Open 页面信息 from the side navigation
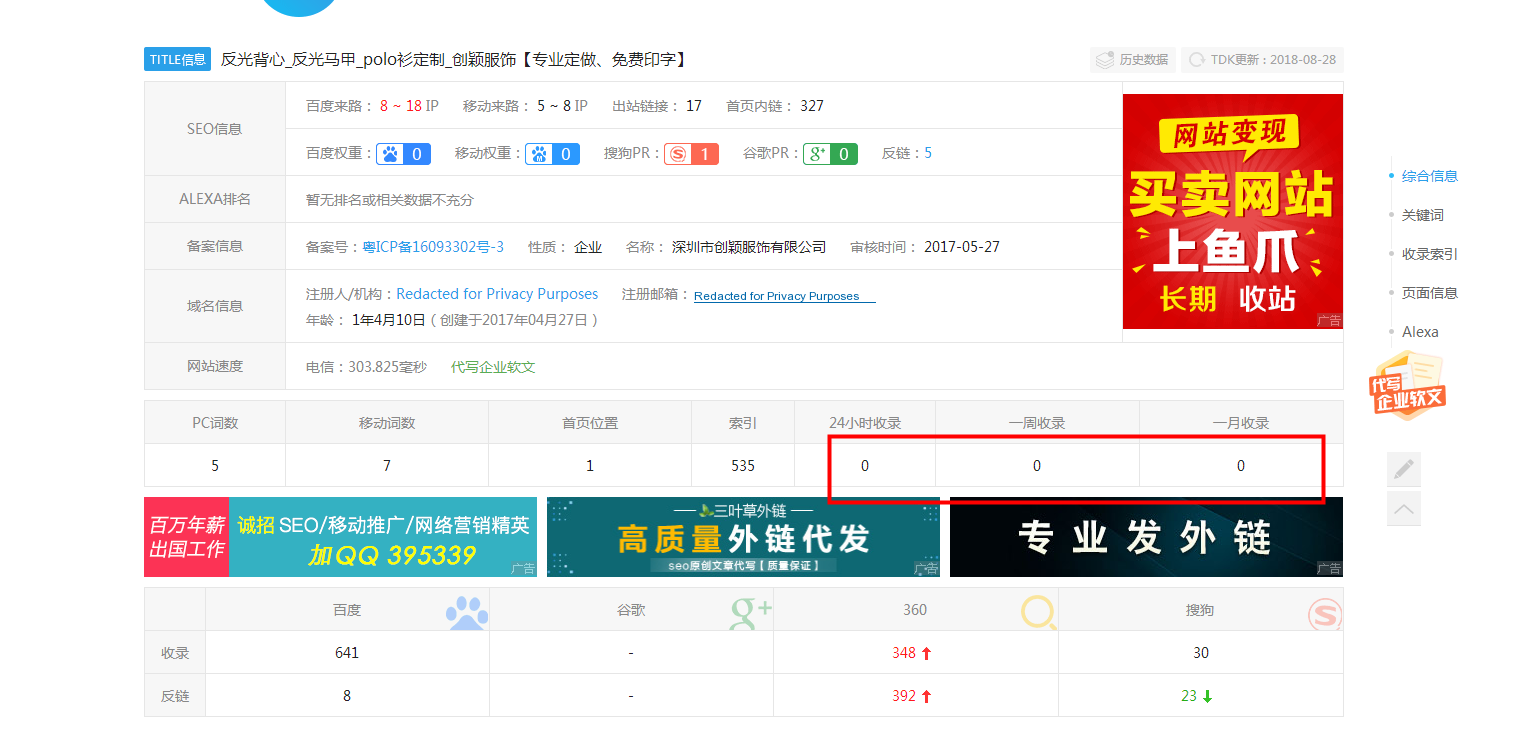Screen dimensions: 1529x729 tap(1429, 293)
